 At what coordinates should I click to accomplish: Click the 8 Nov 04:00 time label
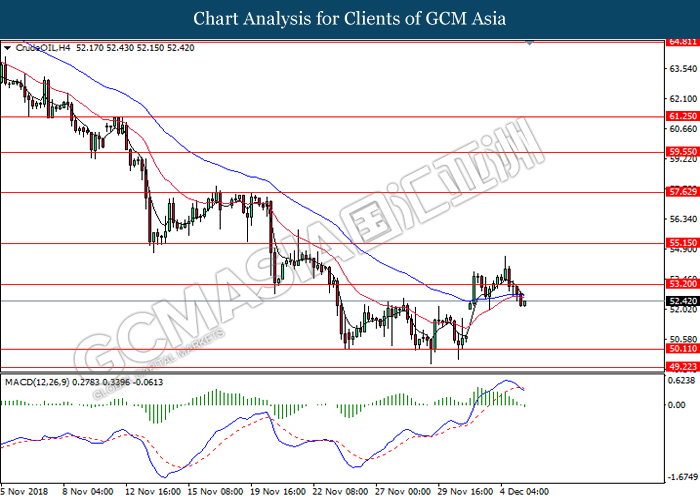[x=88, y=492]
